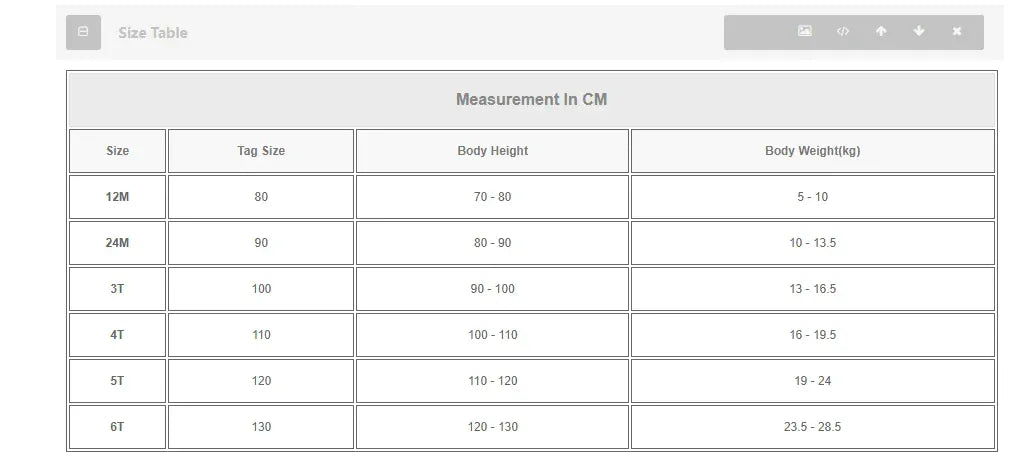Screen dimensions: 1031x472
Task: Select the Body Weight(kg) column header
Action: (x=812, y=151)
